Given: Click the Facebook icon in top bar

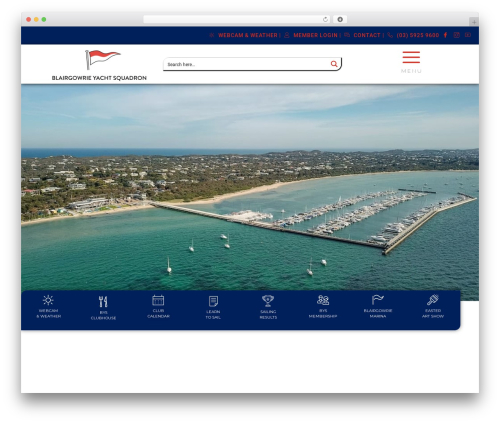Looking at the screenshot, I should click(x=445, y=35).
